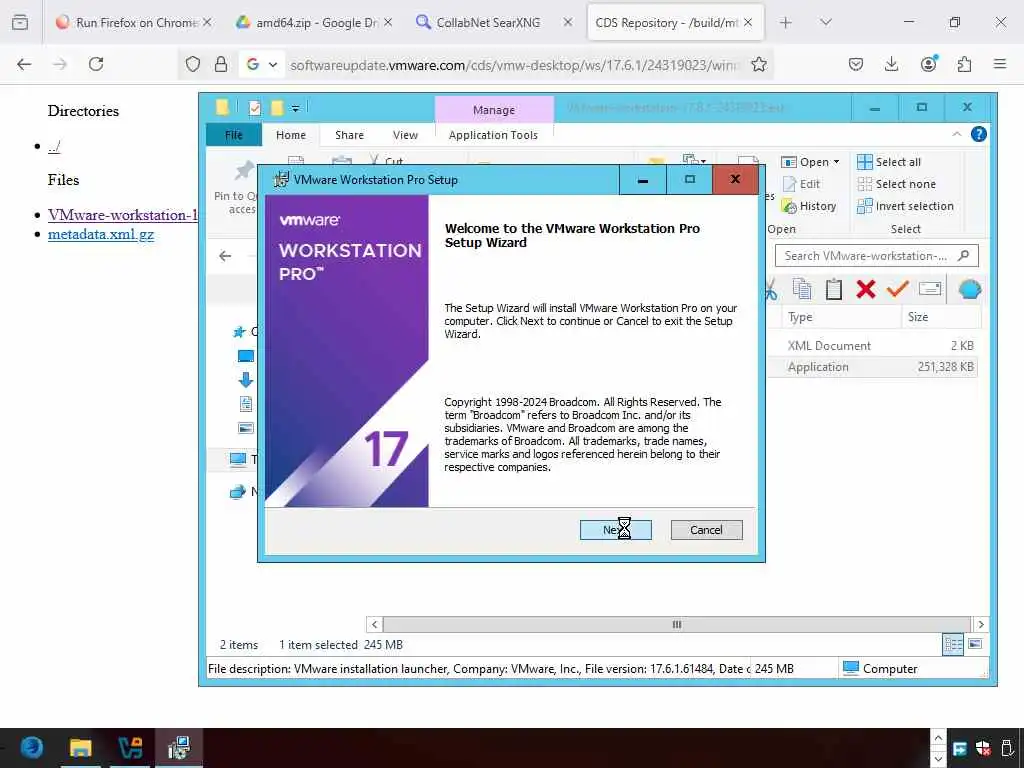Image resolution: width=1024 pixels, height=768 pixels.
Task: Click Select all in the ribbon
Action: click(889, 162)
